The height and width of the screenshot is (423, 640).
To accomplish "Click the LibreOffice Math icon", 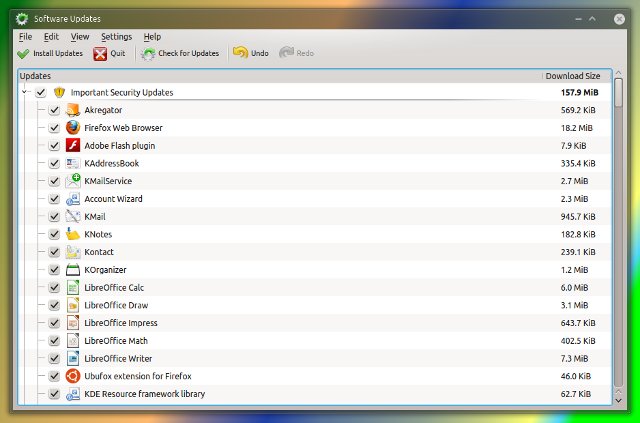I will coord(73,341).
